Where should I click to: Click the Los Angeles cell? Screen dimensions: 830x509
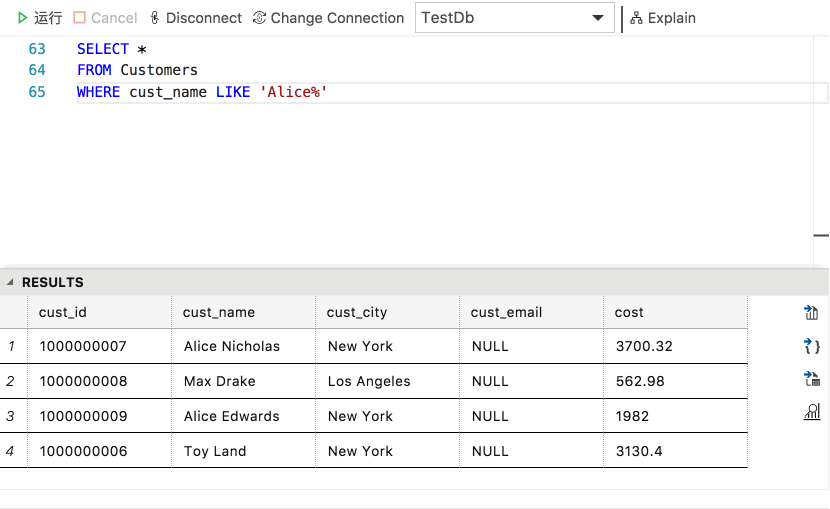(387, 381)
